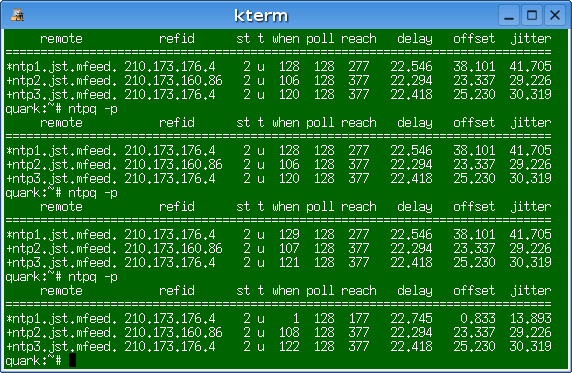This screenshot has height=373, width=572.
Task: Click the terminal cursor block after the last prompt
Action: pos(73,360)
